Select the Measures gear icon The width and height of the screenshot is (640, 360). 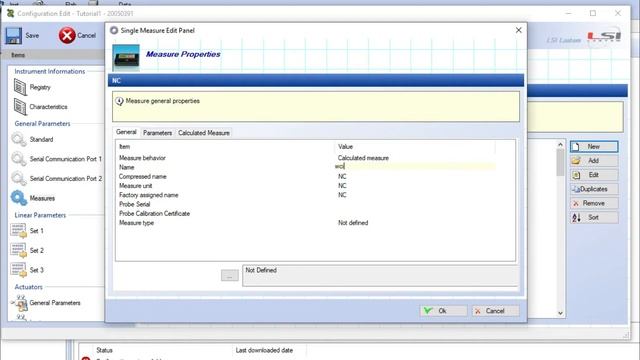tap(19, 198)
